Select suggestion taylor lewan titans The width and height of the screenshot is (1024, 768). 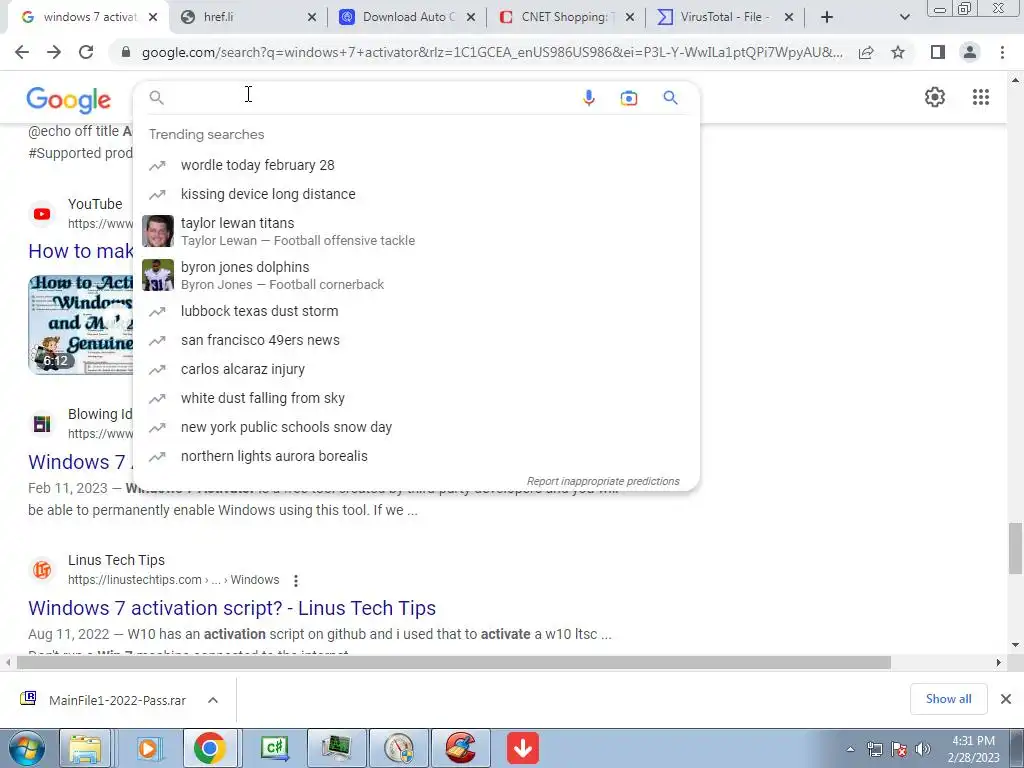(x=416, y=231)
